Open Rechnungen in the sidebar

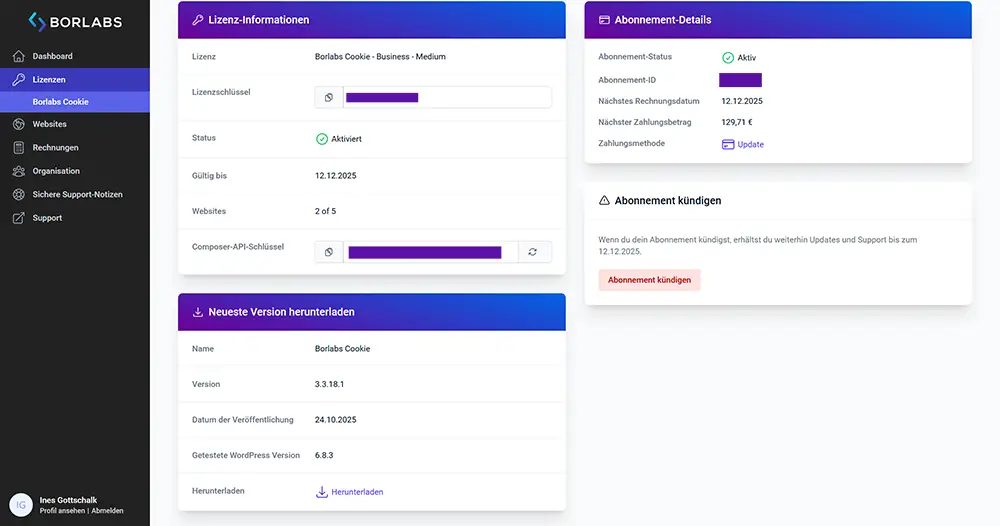75,148
